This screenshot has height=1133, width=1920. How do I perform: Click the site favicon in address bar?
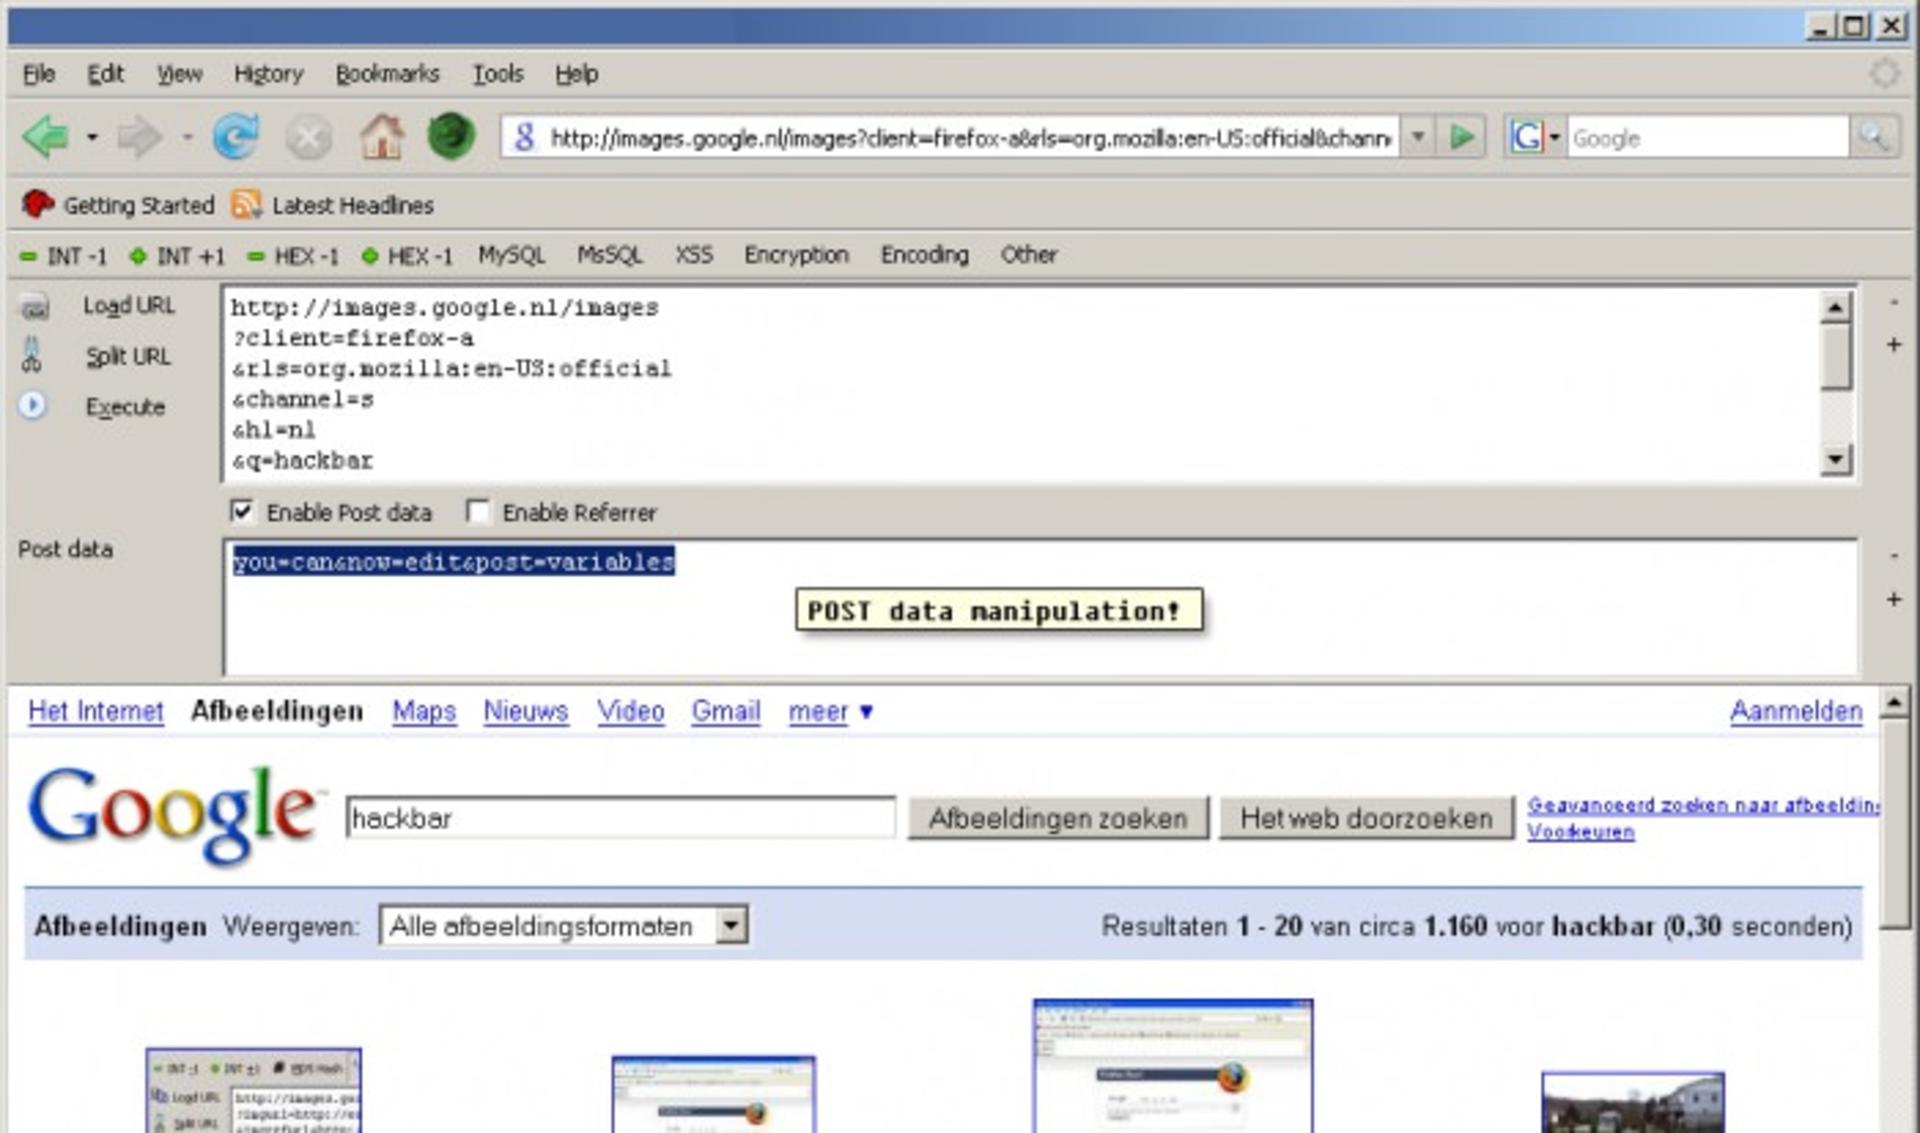coord(524,137)
